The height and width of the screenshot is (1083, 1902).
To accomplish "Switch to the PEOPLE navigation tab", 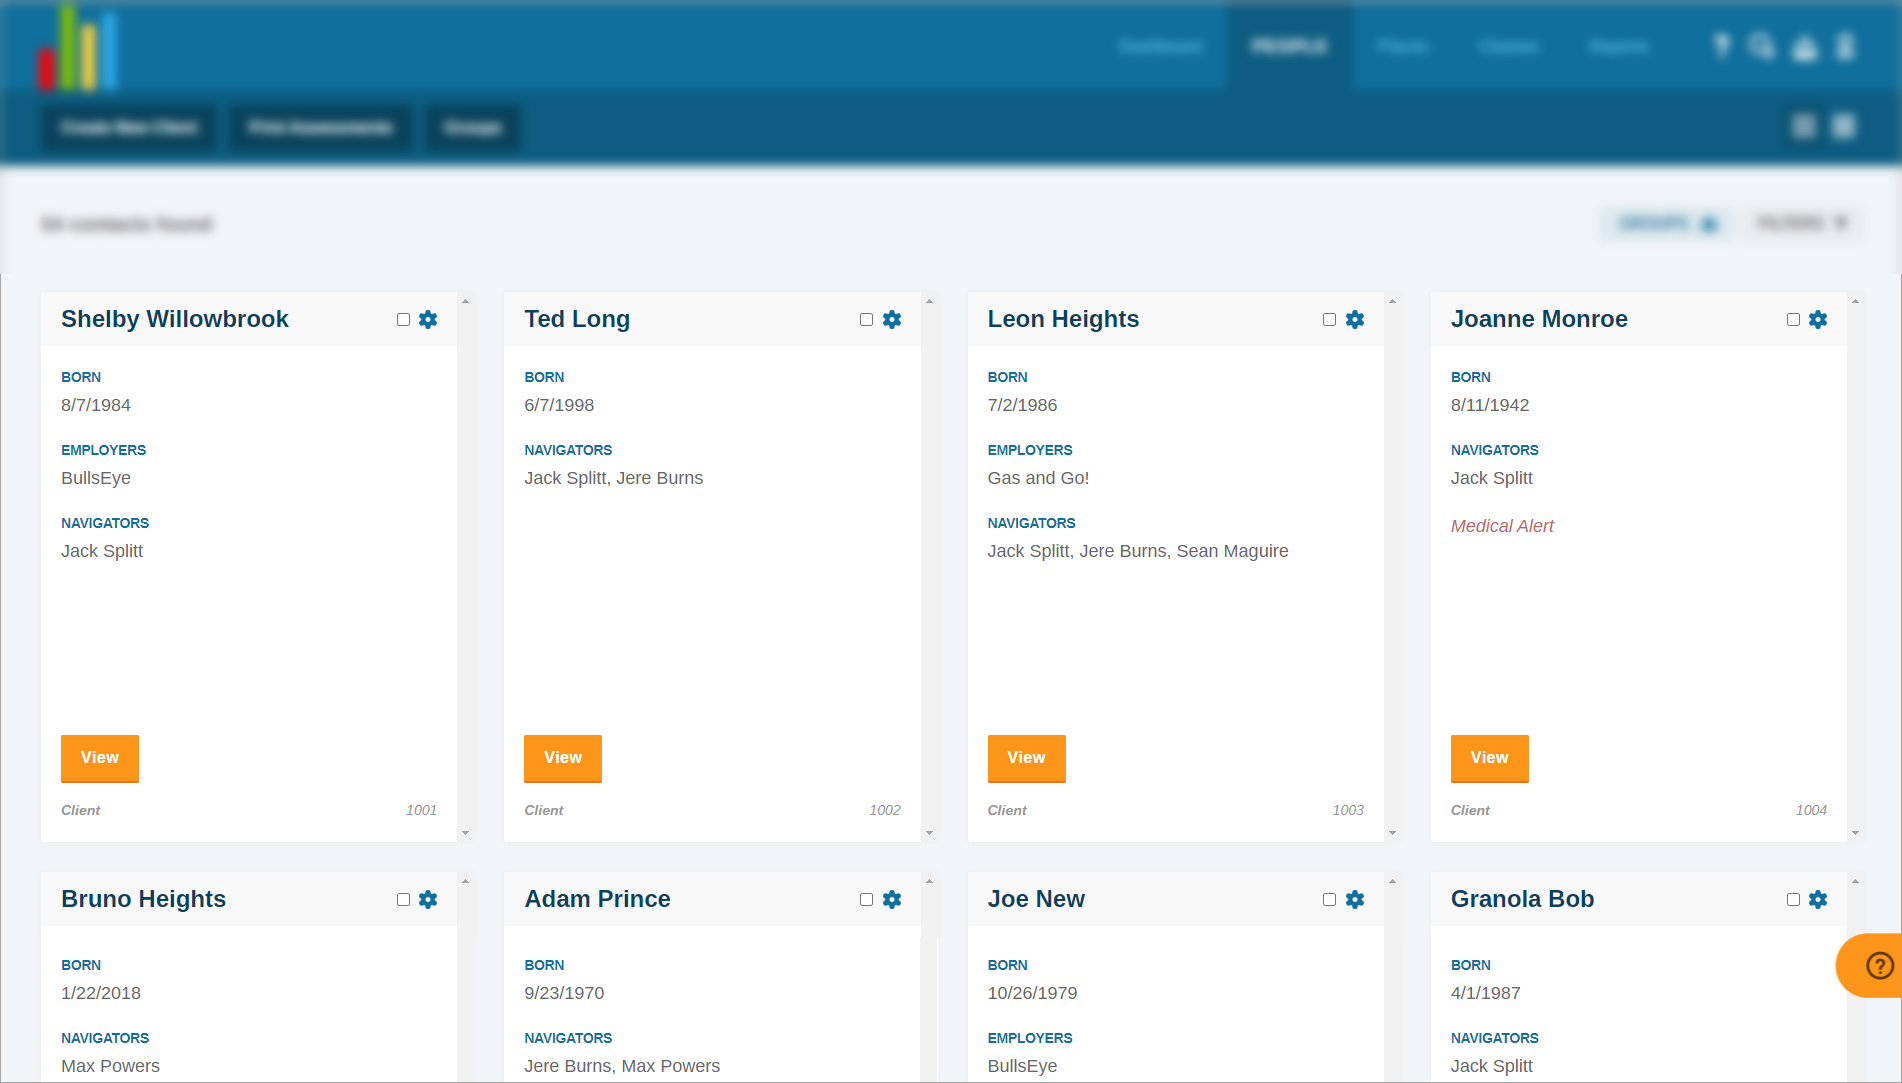I will 1289,47.
